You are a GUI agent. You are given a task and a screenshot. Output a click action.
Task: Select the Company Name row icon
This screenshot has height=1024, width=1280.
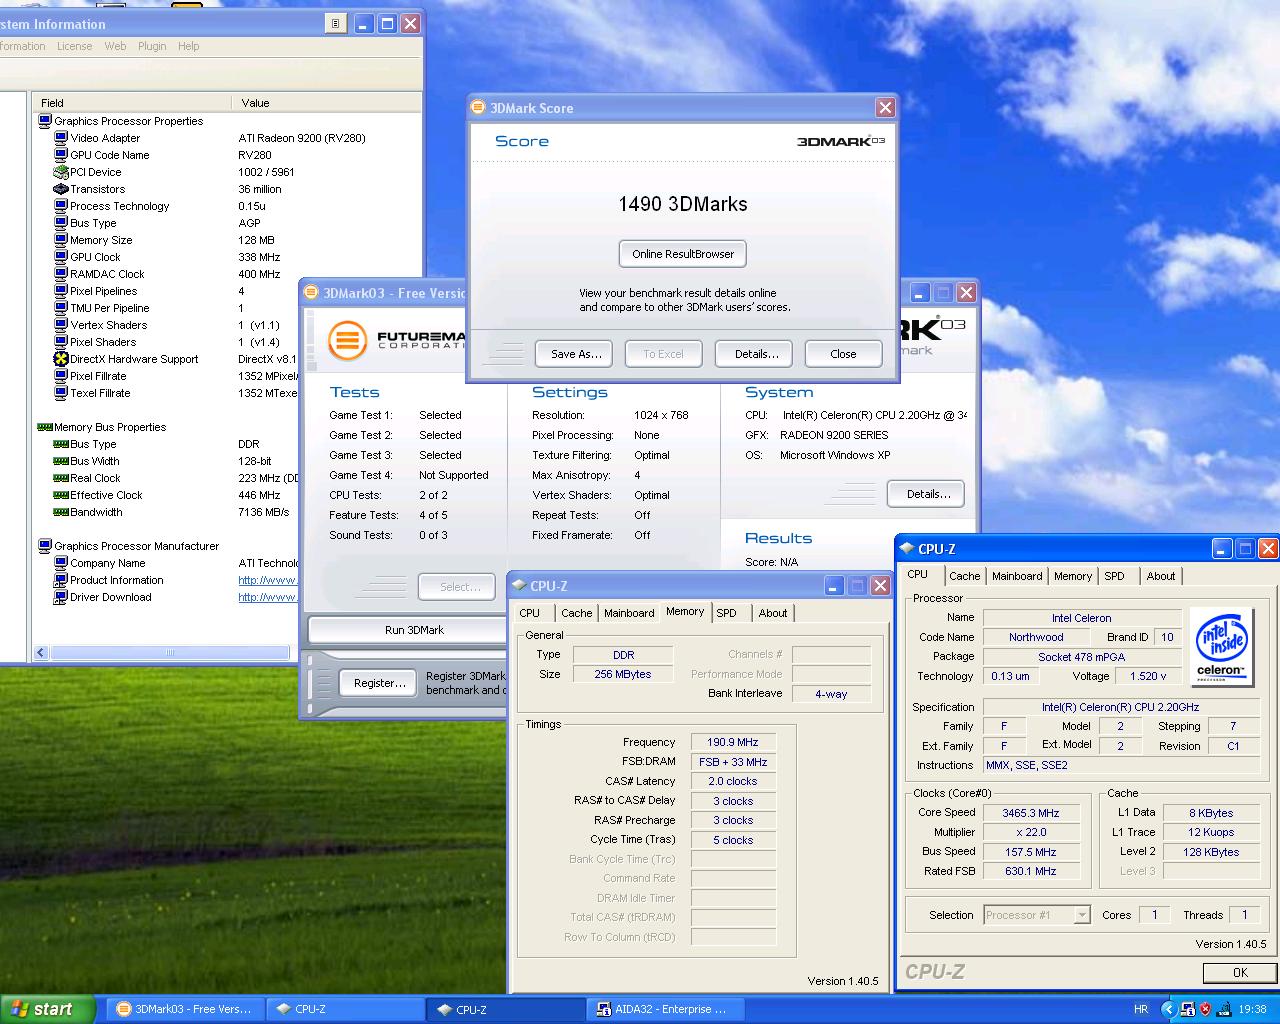click(61, 563)
